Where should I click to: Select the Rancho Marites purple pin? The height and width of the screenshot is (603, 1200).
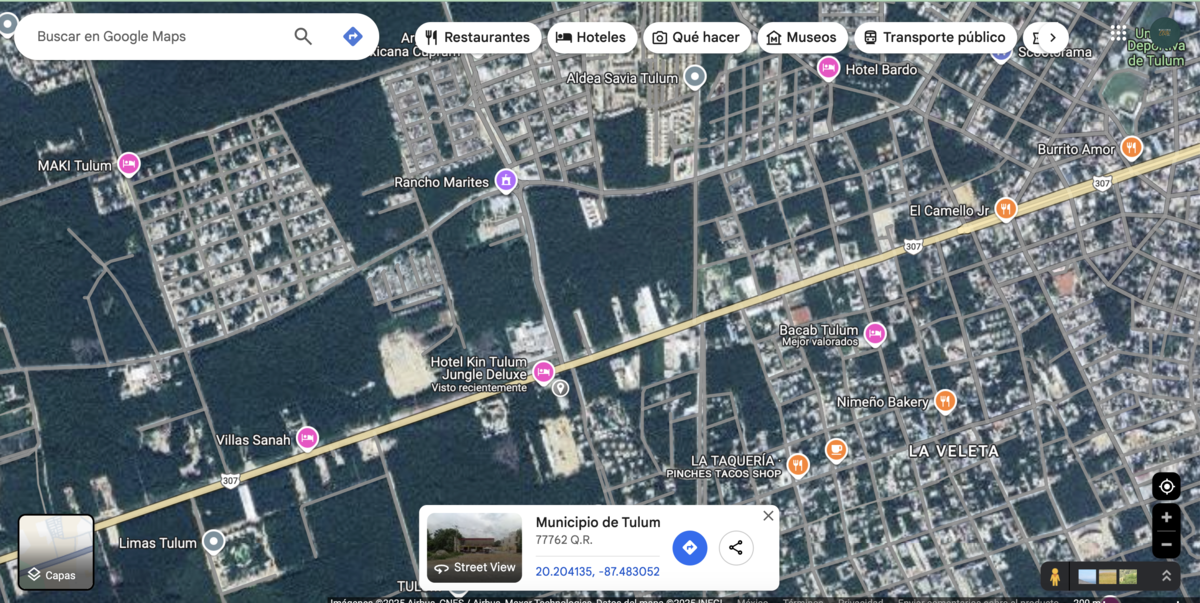[507, 181]
